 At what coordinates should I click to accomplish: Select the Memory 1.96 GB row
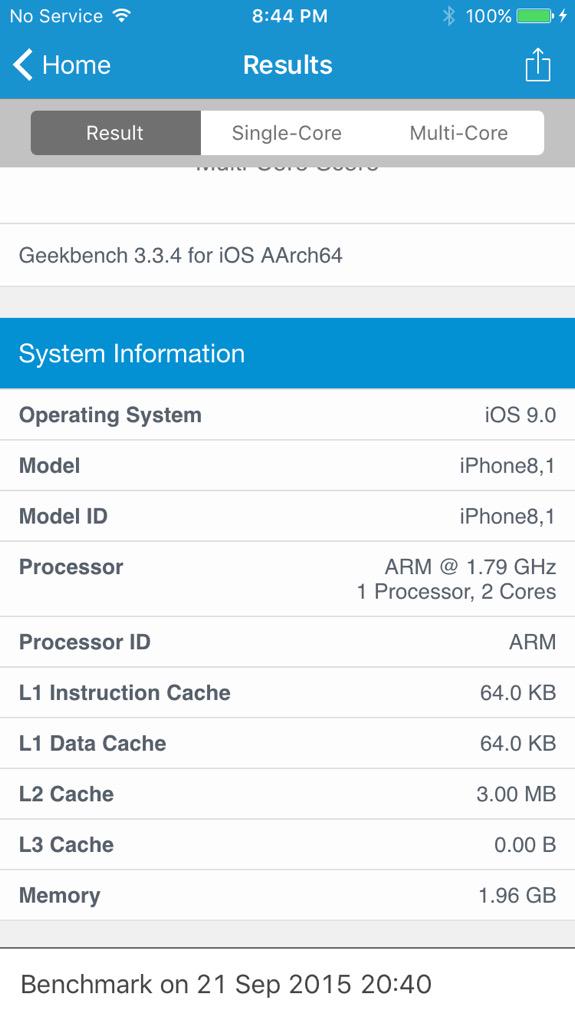[x=288, y=895]
